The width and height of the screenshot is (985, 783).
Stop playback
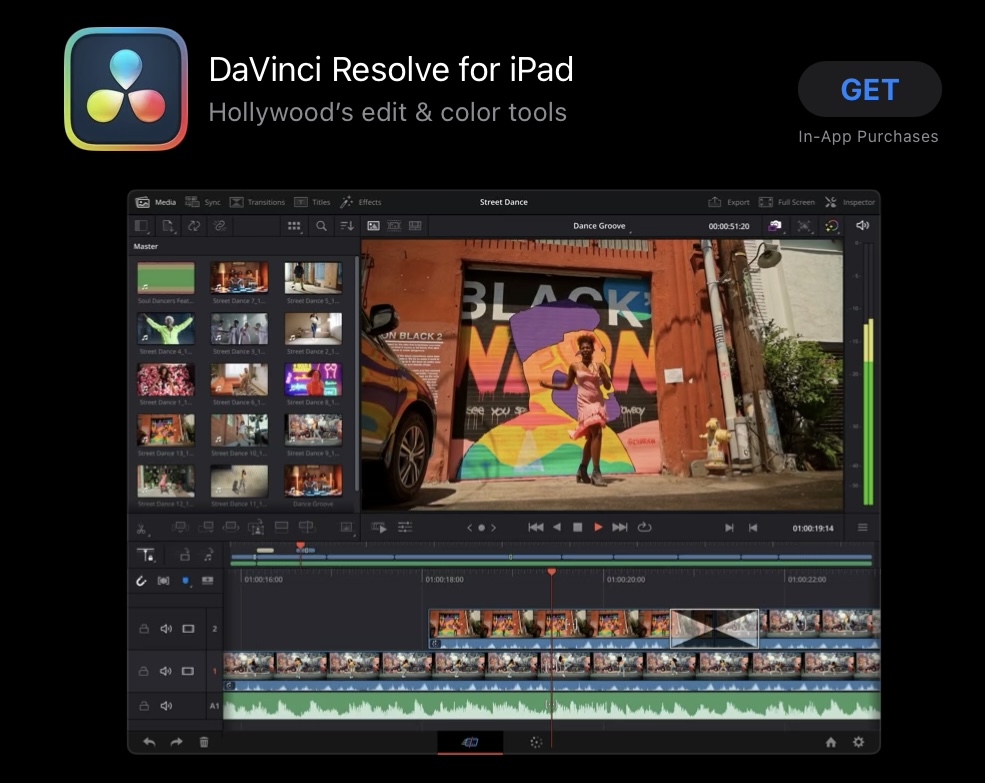click(x=577, y=527)
